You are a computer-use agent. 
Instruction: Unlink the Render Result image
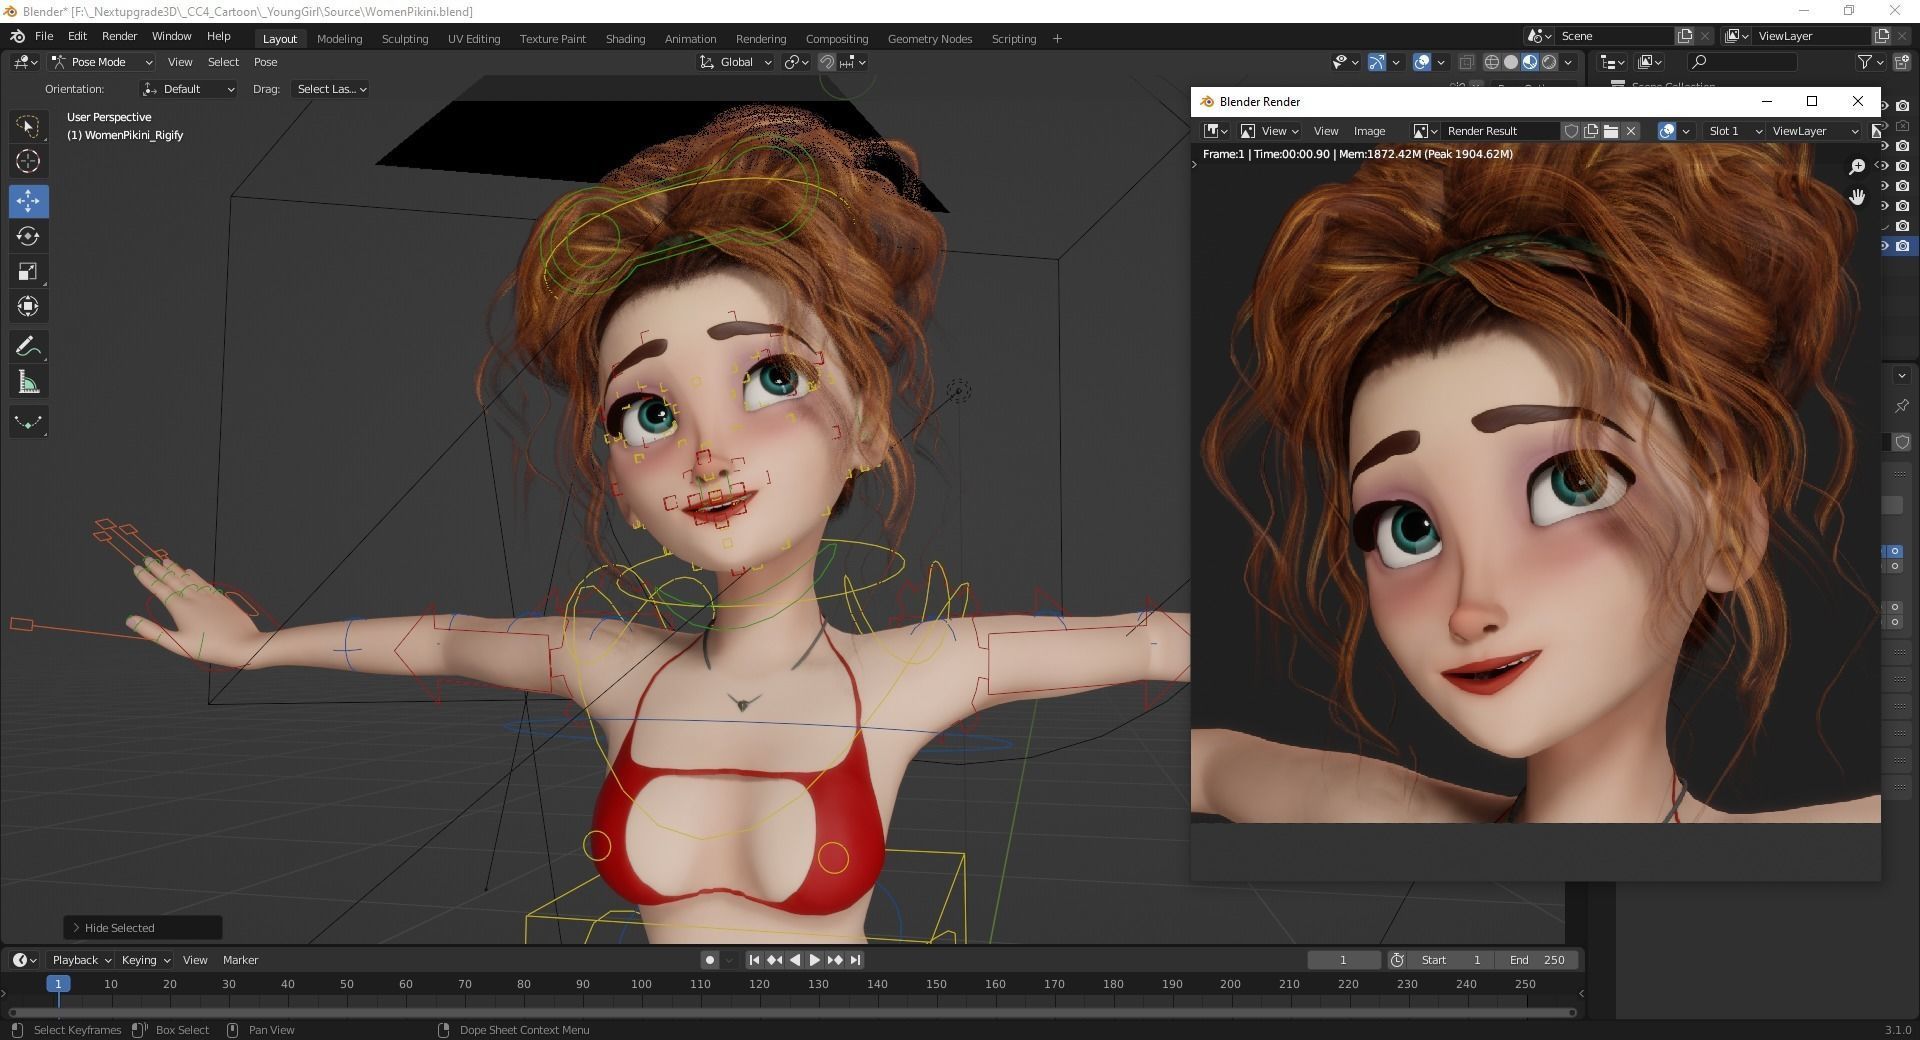(1631, 131)
